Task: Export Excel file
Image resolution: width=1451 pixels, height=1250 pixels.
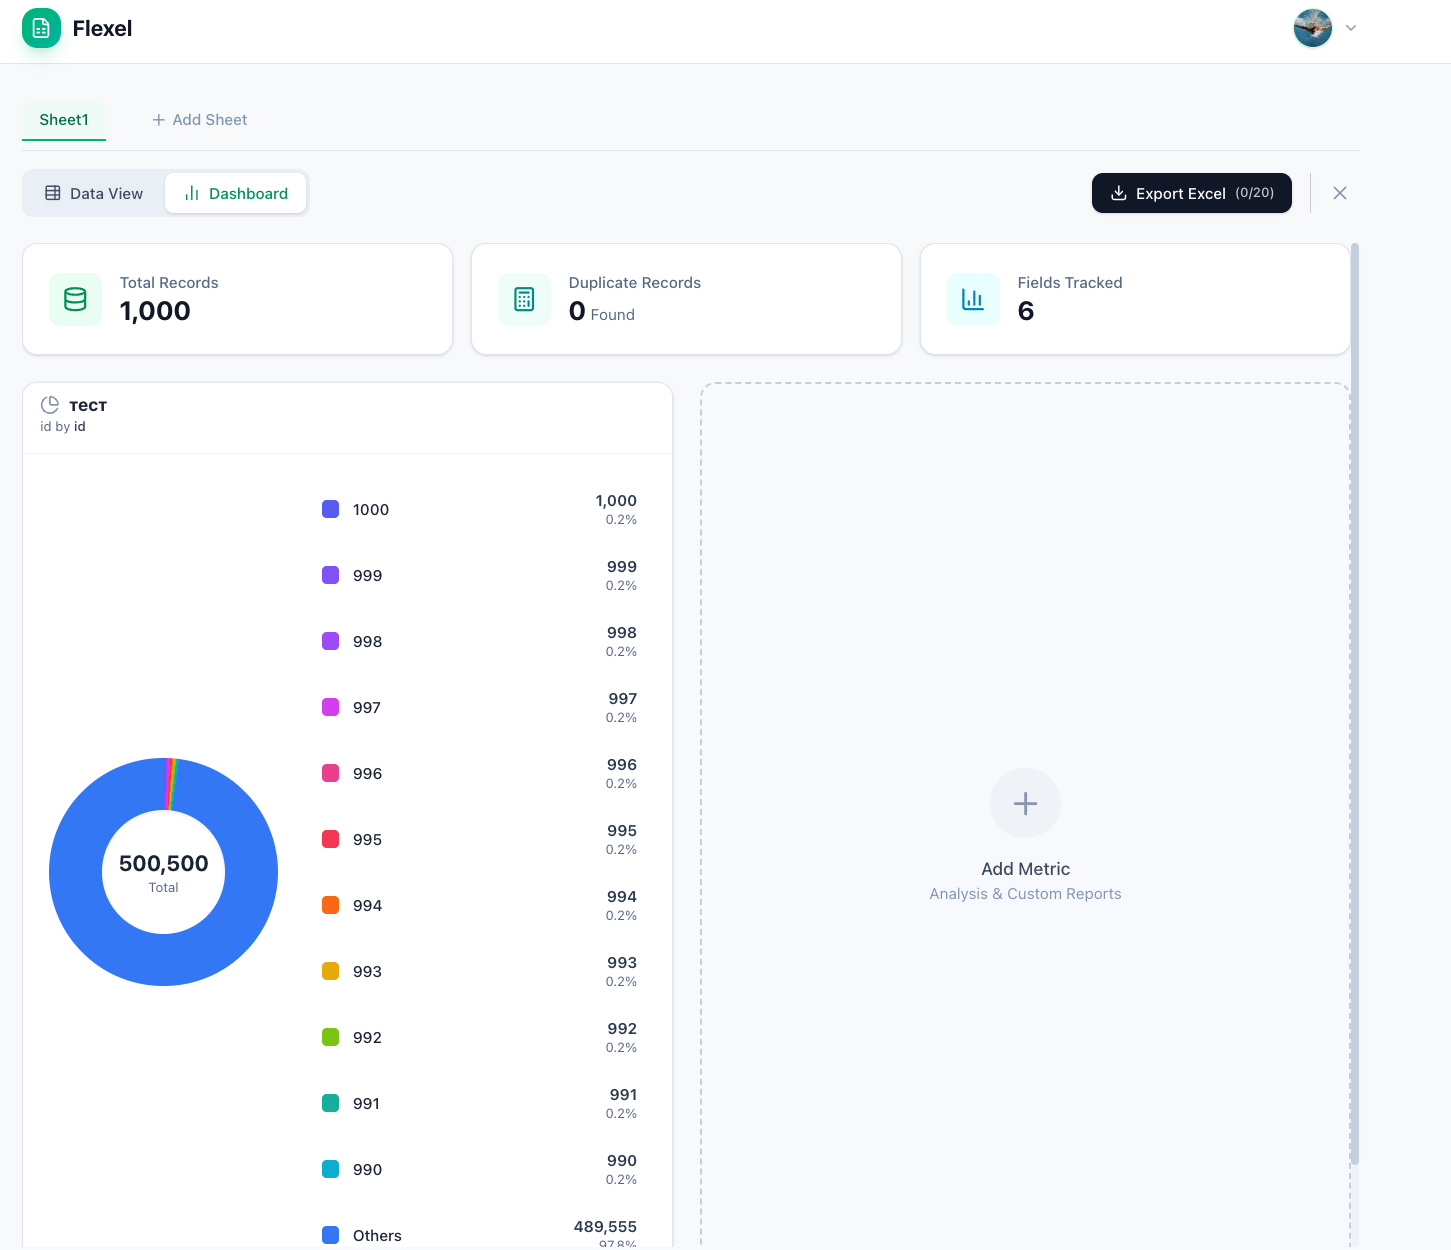Action: click(1192, 193)
